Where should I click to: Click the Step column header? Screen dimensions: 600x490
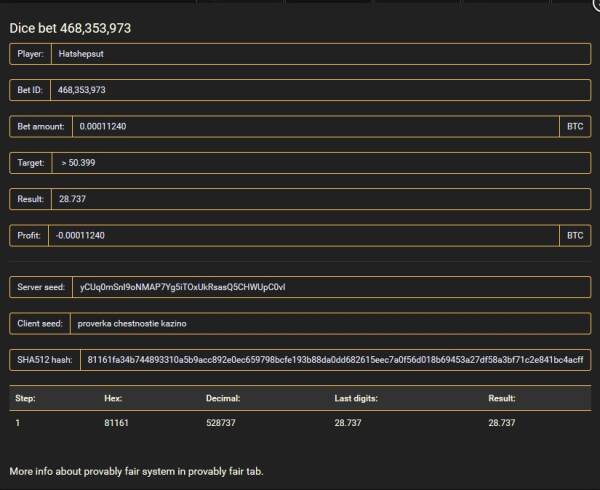point(26,398)
